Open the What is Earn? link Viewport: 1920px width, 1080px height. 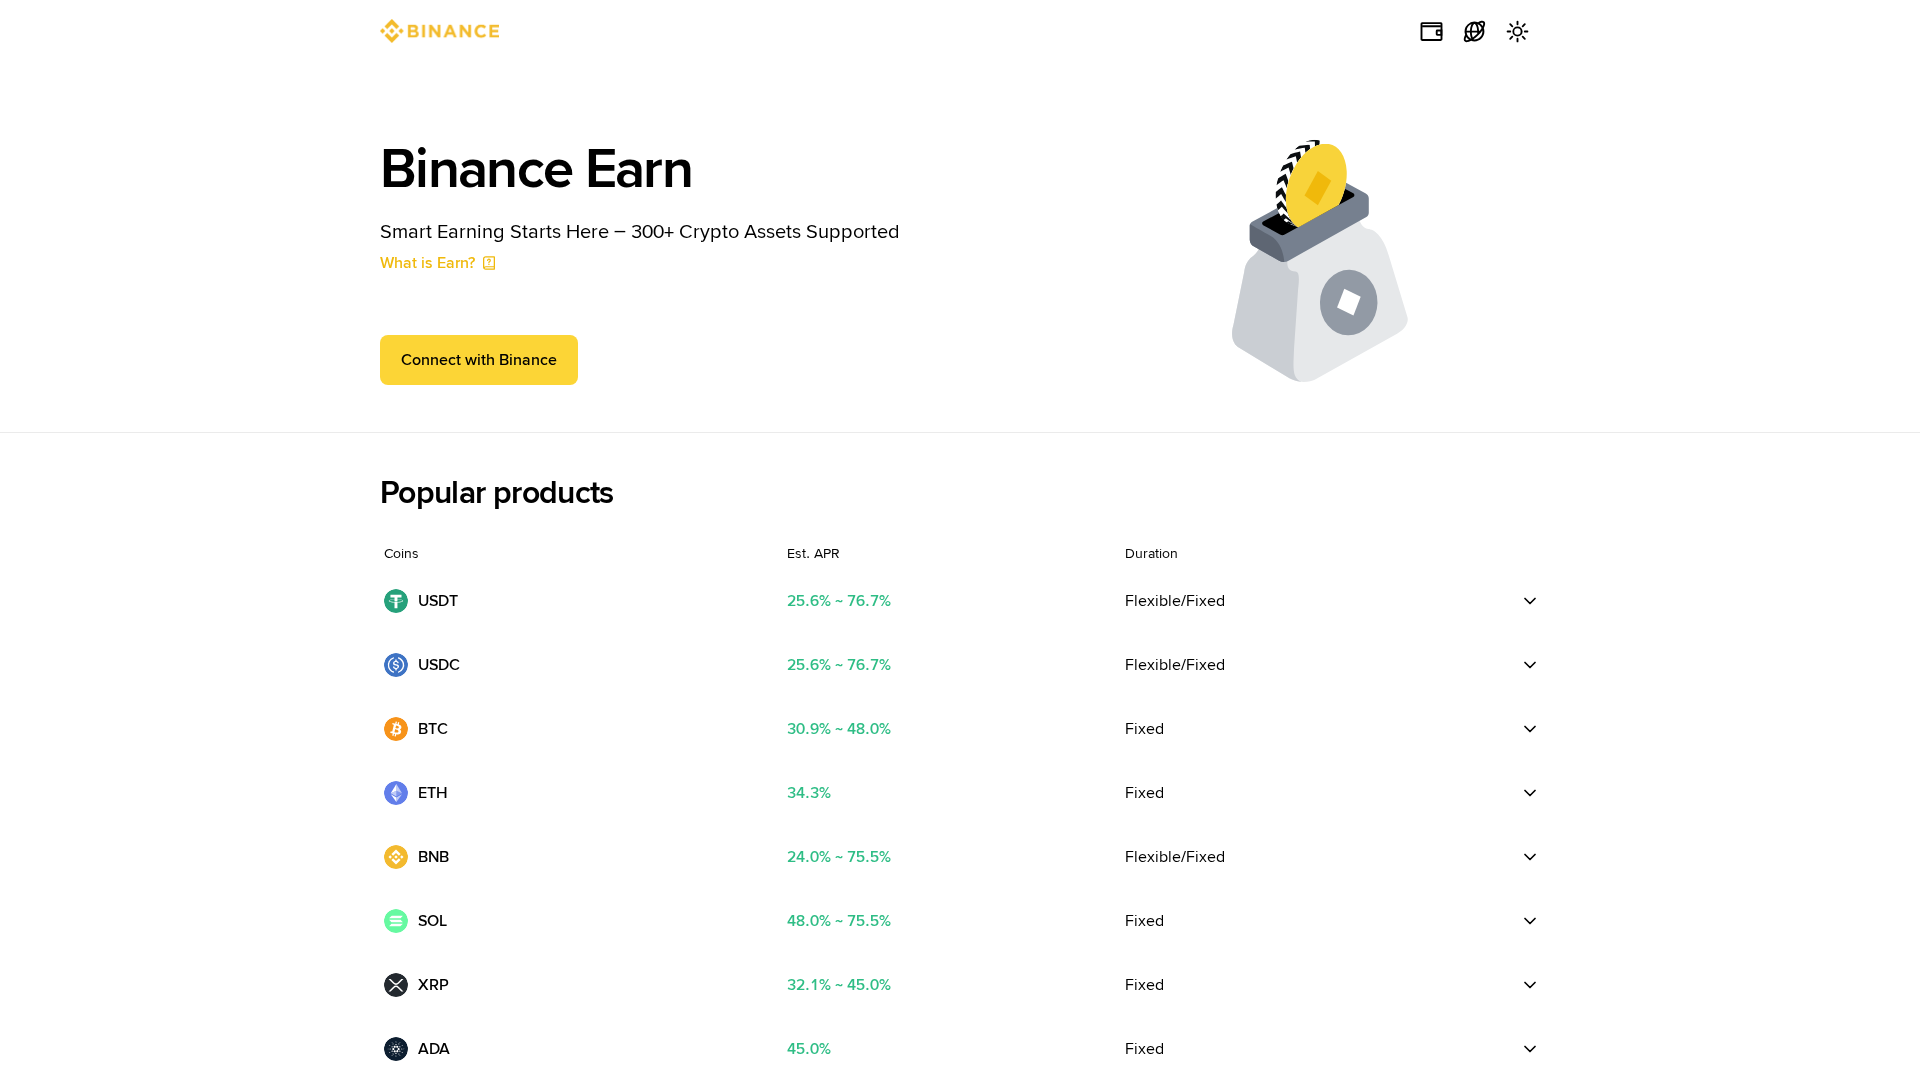(428, 263)
